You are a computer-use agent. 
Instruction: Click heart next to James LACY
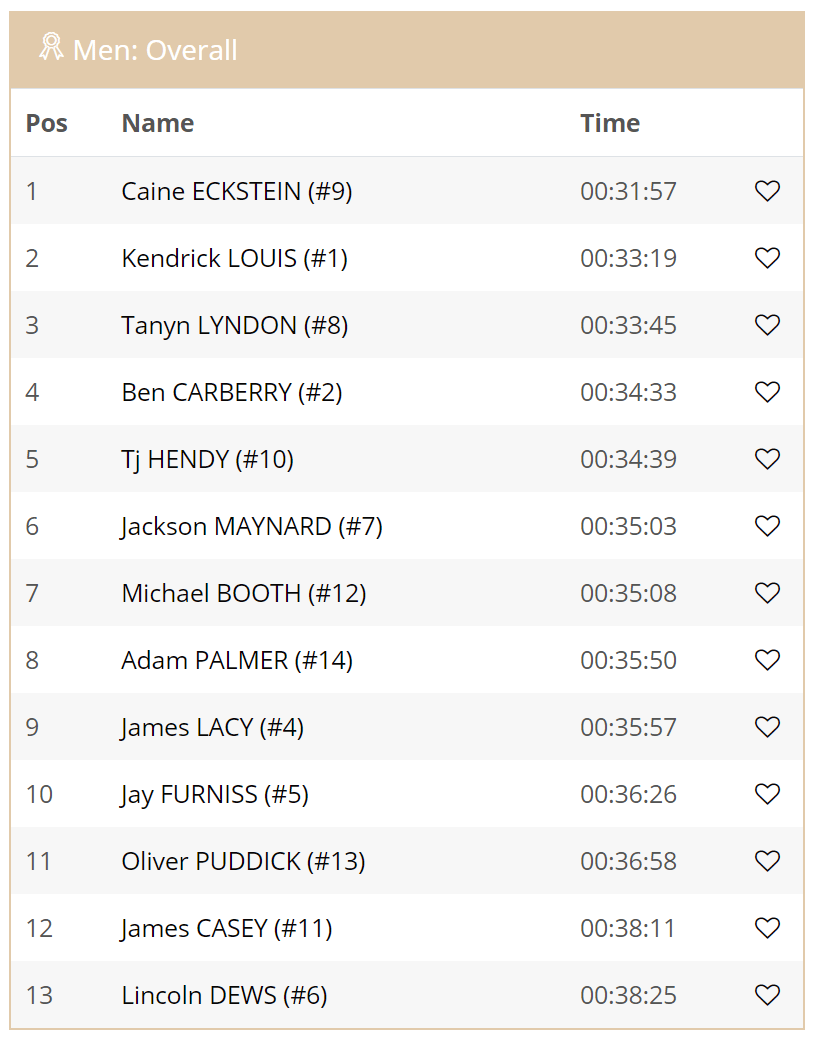coord(767,727)
